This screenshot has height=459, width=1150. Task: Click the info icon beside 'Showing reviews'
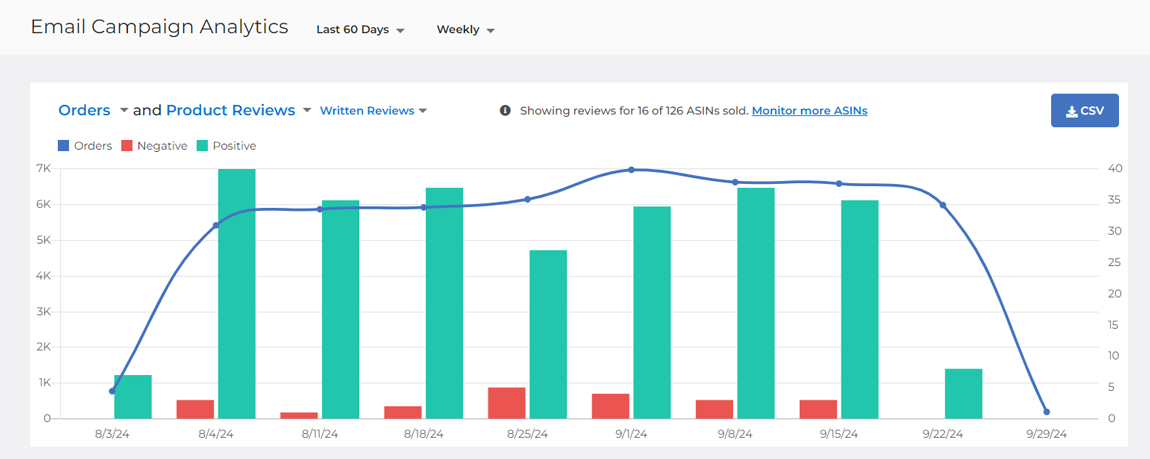506,111
